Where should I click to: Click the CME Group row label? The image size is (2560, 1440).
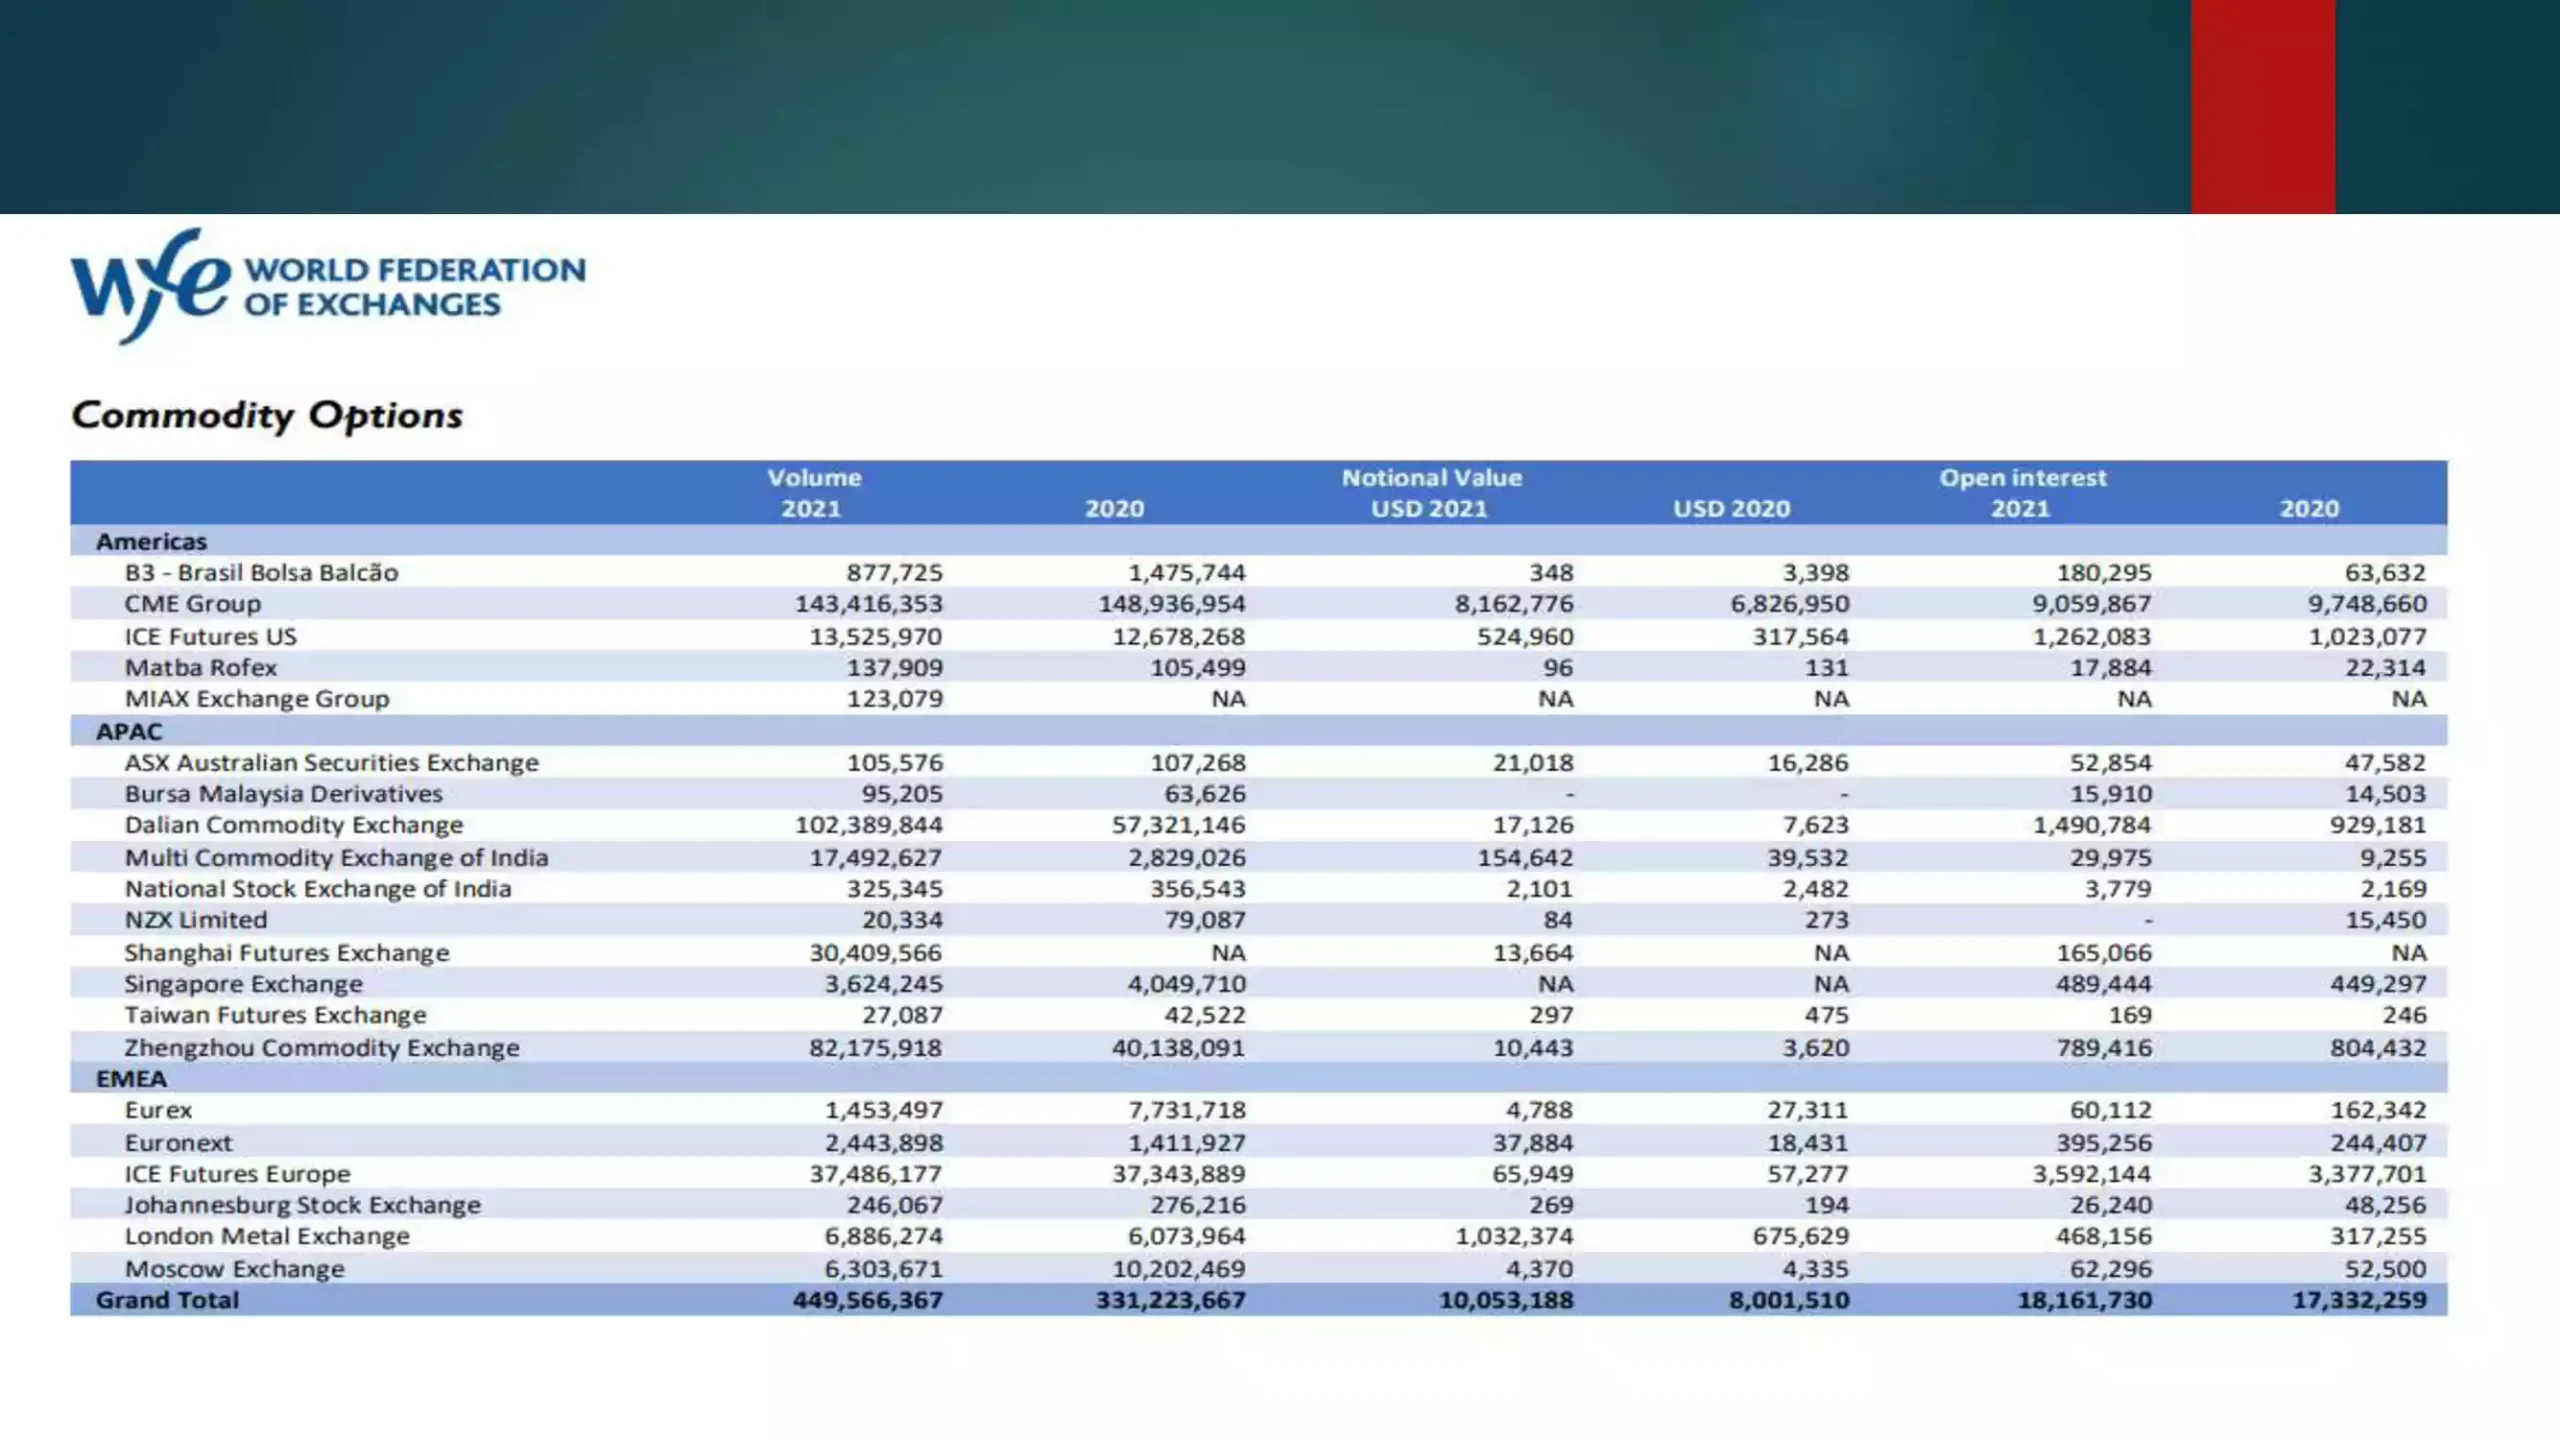tap(192, 604)
